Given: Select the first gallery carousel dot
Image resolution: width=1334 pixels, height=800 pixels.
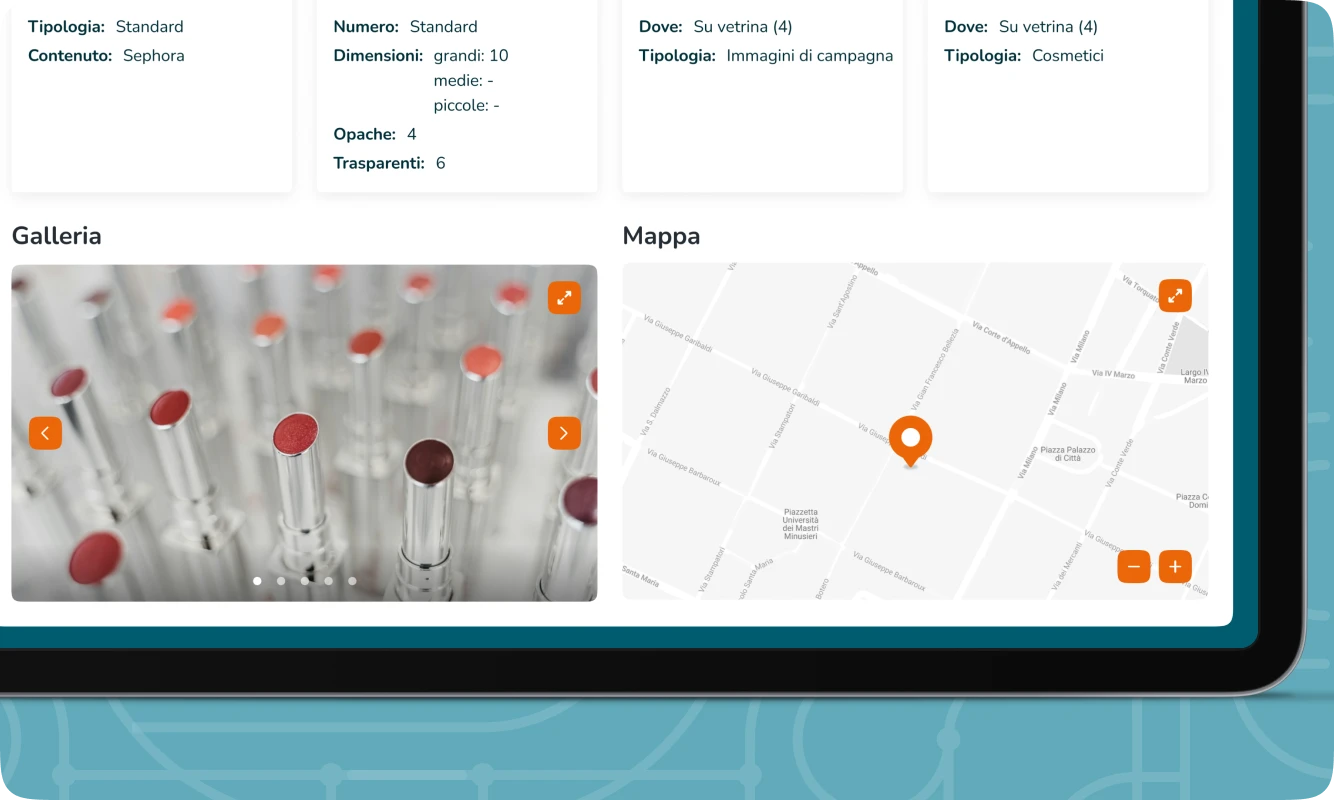Looking at the screenshot, I should point(257,581).
